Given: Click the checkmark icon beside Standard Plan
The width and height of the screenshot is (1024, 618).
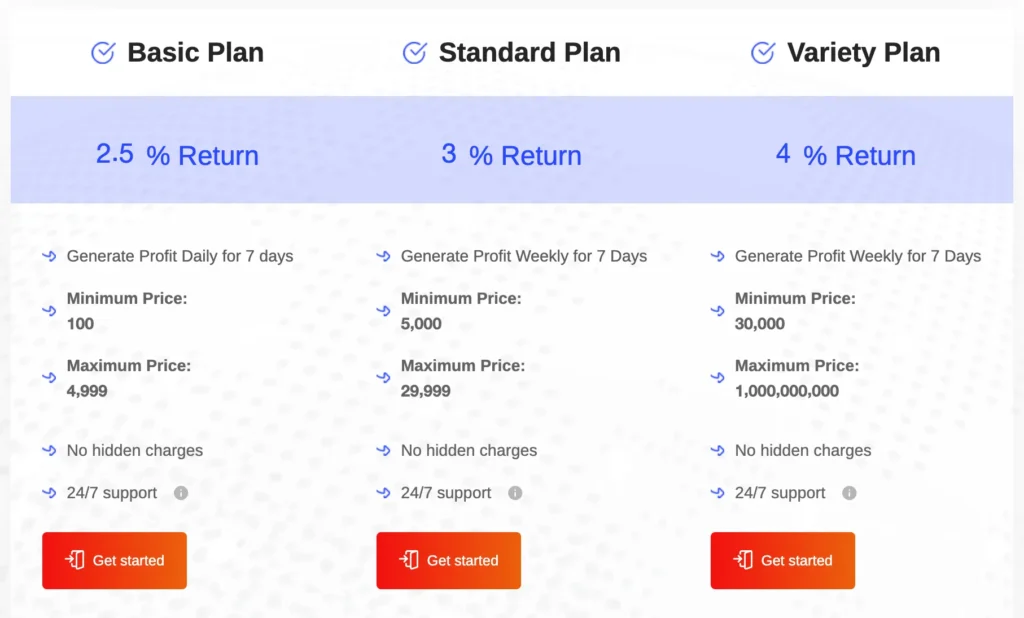Looking at the screenshot, I should pos(414,53).
